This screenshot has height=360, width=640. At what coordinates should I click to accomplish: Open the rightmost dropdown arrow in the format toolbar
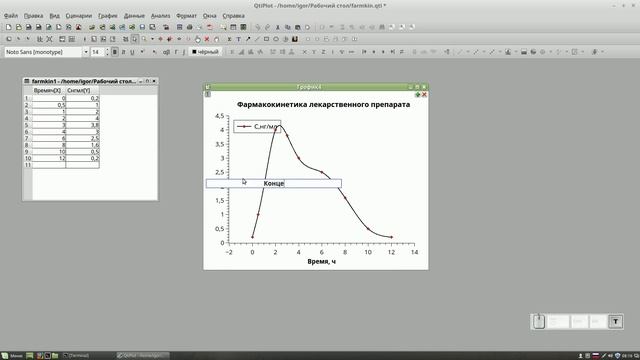pyautogui.click(x=603, y=52)
